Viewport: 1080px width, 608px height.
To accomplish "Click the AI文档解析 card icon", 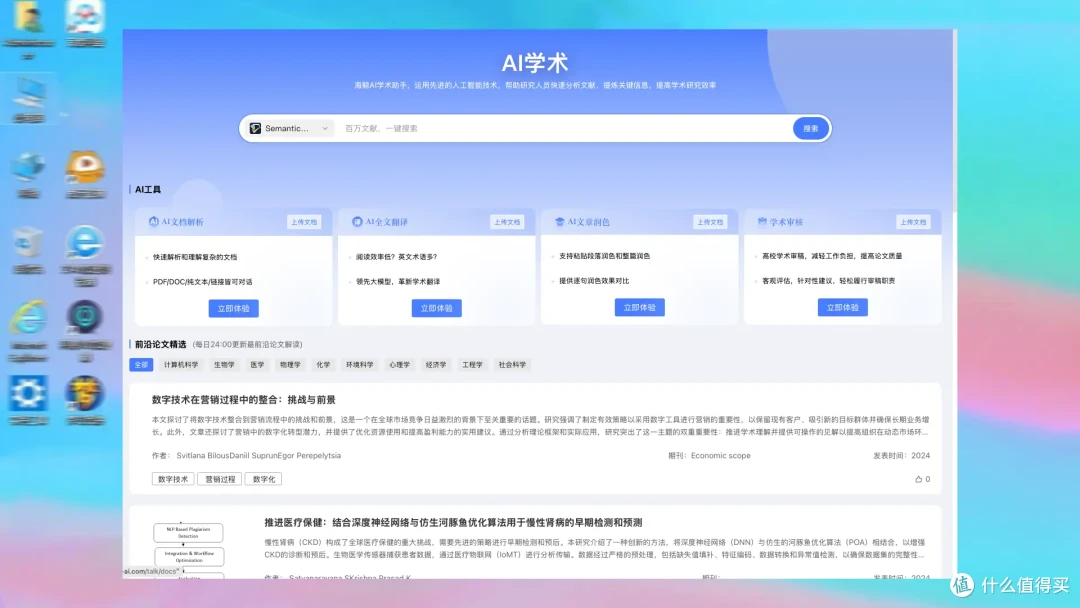I will 154,222.
